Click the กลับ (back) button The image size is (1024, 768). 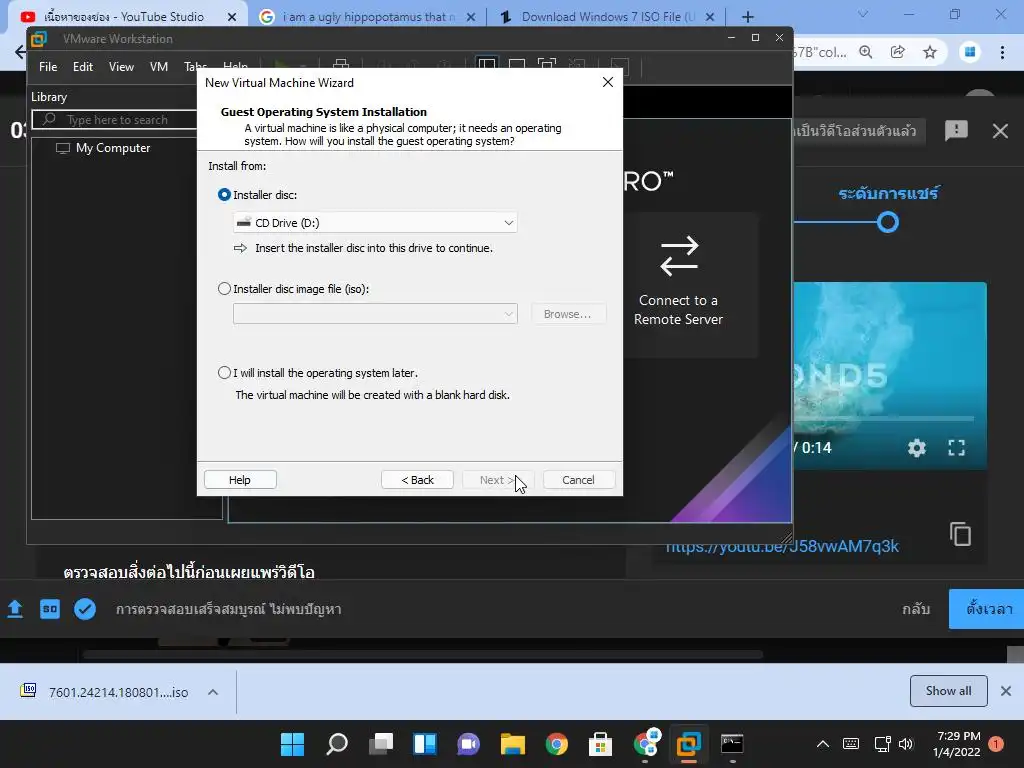916,609
